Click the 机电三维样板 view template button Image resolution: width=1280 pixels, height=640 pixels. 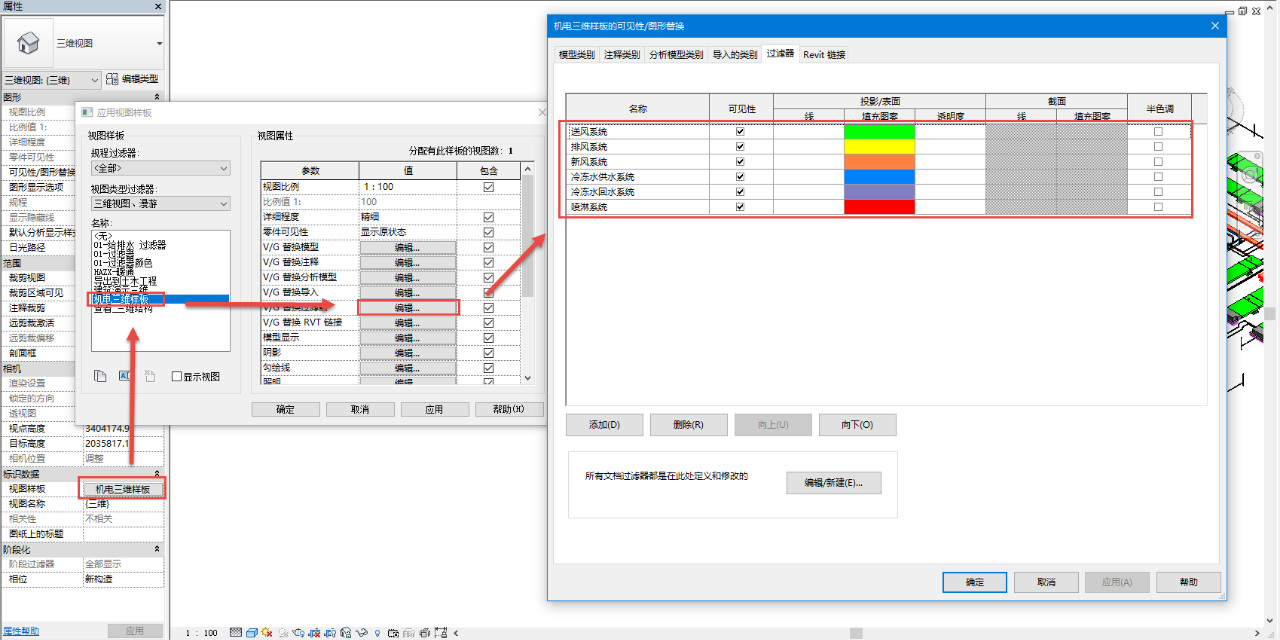pos(122,489)
